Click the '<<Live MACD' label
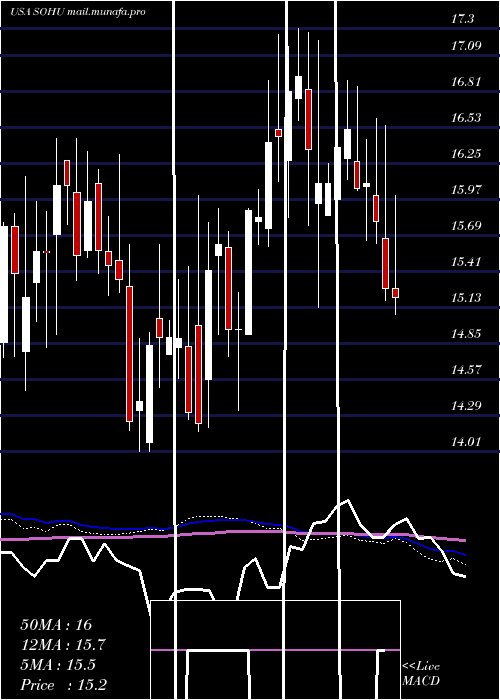The image size is (500, 700). (x=421, y=673)
